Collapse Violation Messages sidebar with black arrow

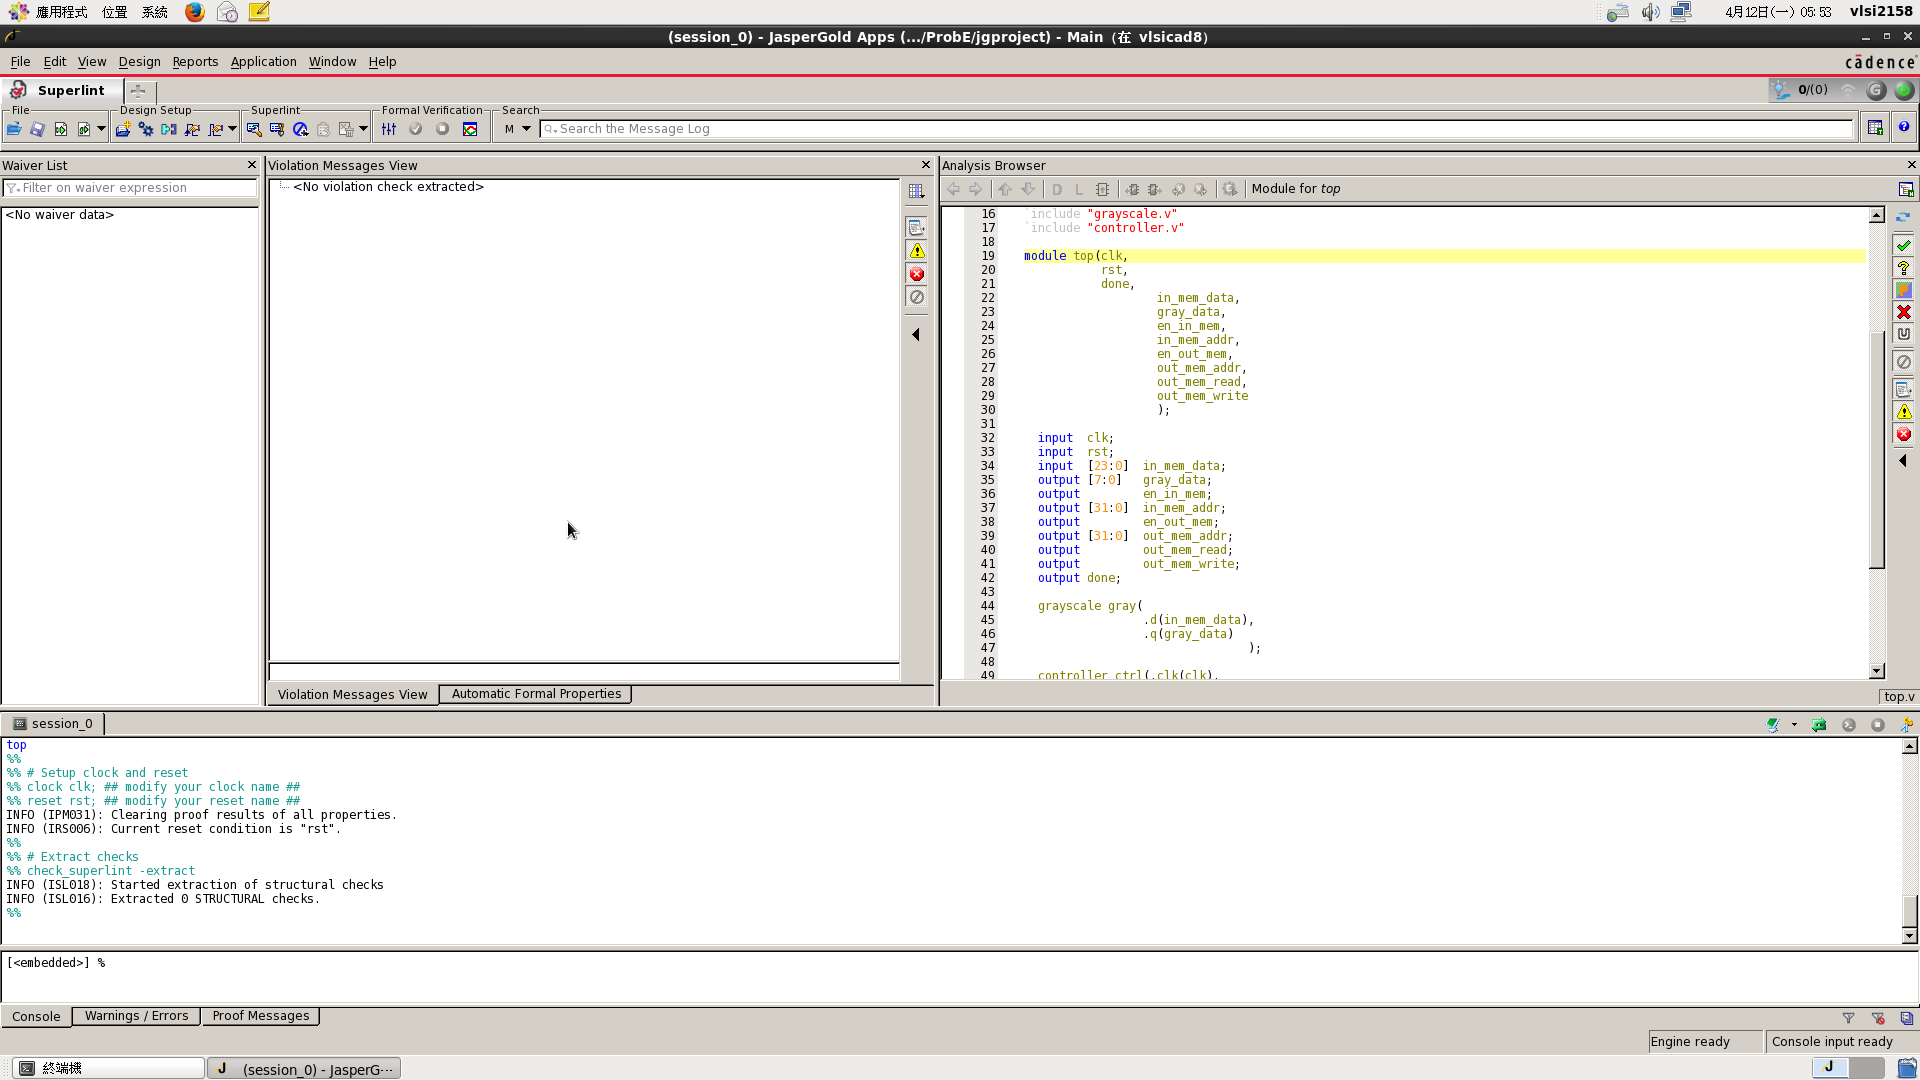916,335
